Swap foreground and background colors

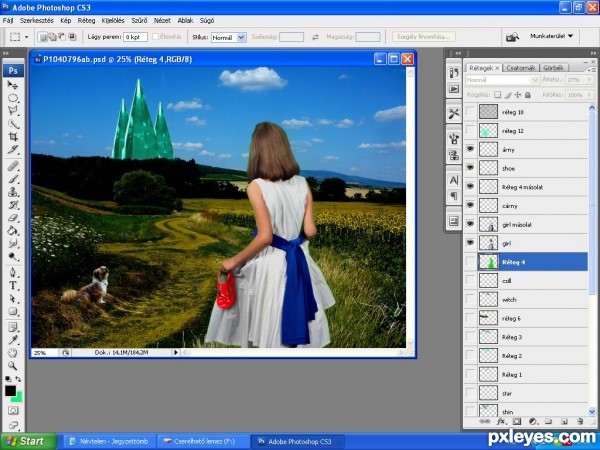(18, 379)
